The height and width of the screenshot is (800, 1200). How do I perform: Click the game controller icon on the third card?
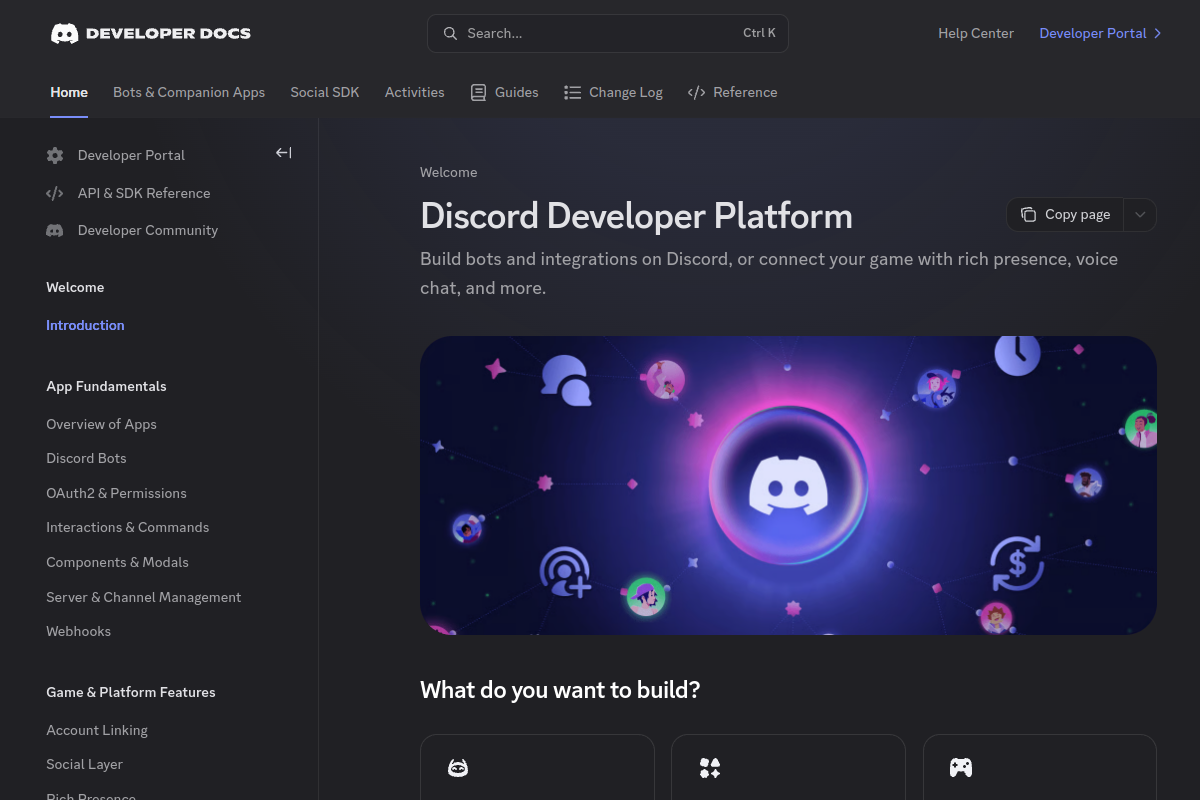(x=961, y=768)
